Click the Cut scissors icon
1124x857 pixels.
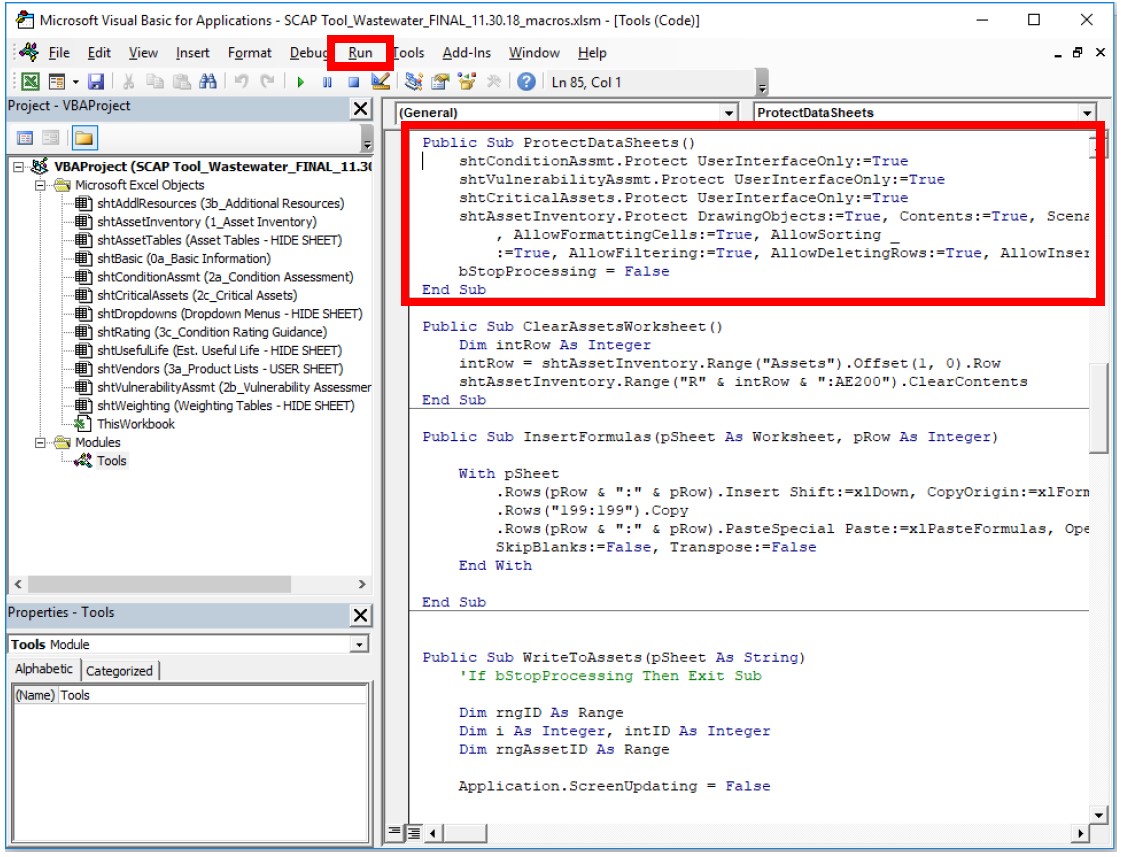coord(128,82)
